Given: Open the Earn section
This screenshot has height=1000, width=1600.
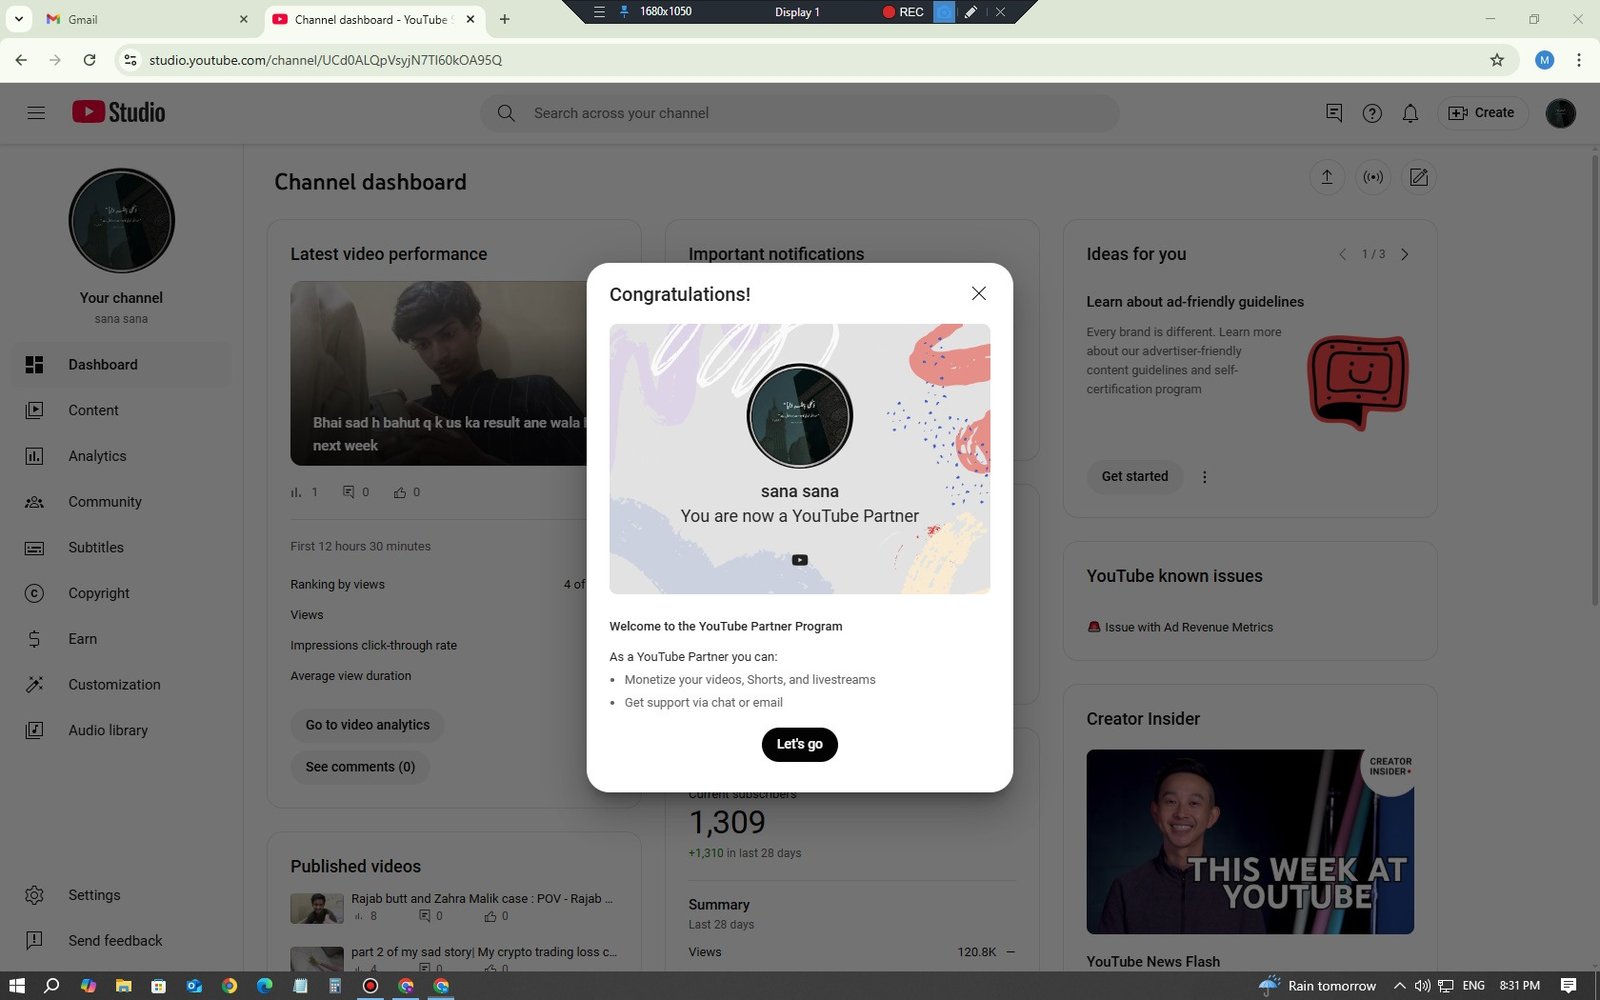Looking at the screenshot, I should (122, 639).
